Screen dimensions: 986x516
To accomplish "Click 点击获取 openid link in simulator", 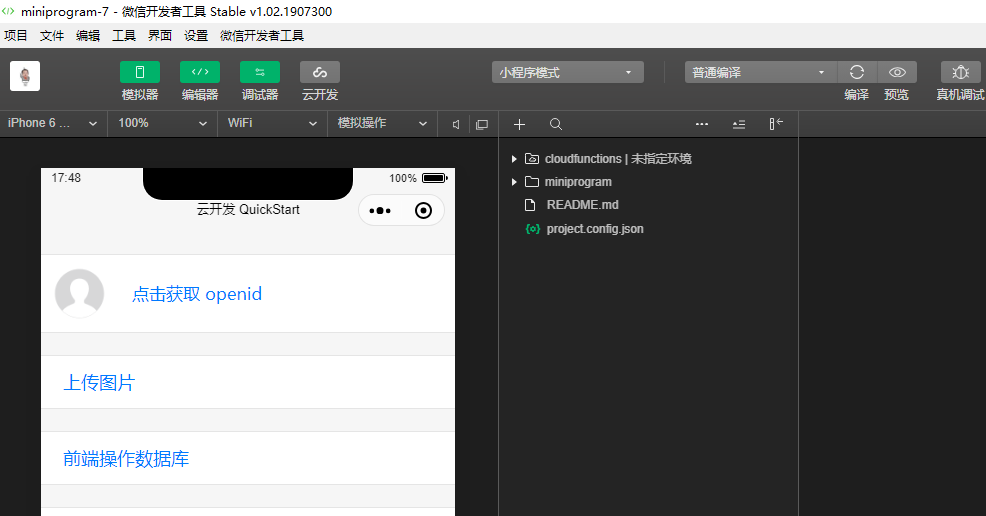I will (197, 294).
